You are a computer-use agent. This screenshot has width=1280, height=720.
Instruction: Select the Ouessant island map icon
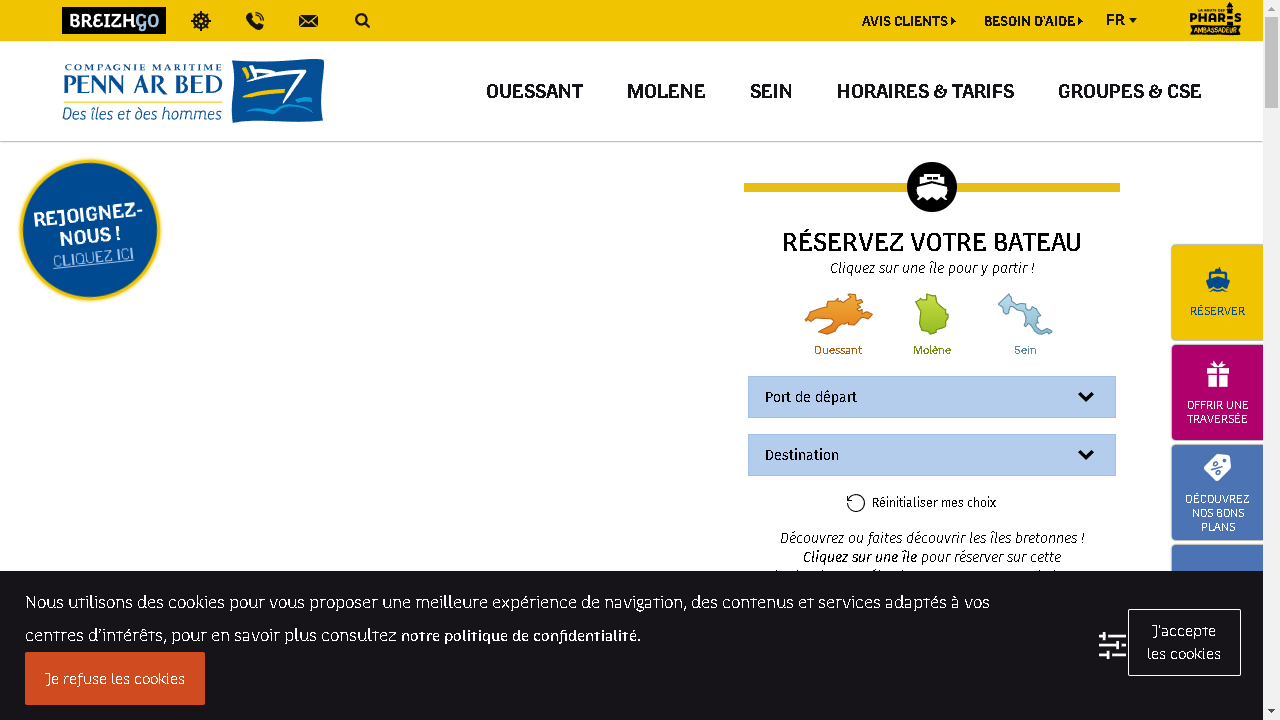click(839, 314)
